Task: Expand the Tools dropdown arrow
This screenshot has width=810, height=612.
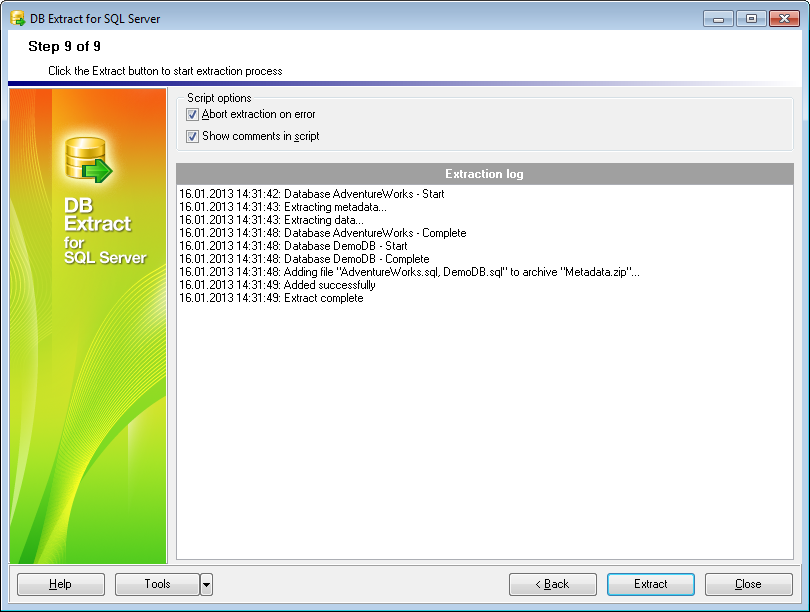Action: coord(206,584)
